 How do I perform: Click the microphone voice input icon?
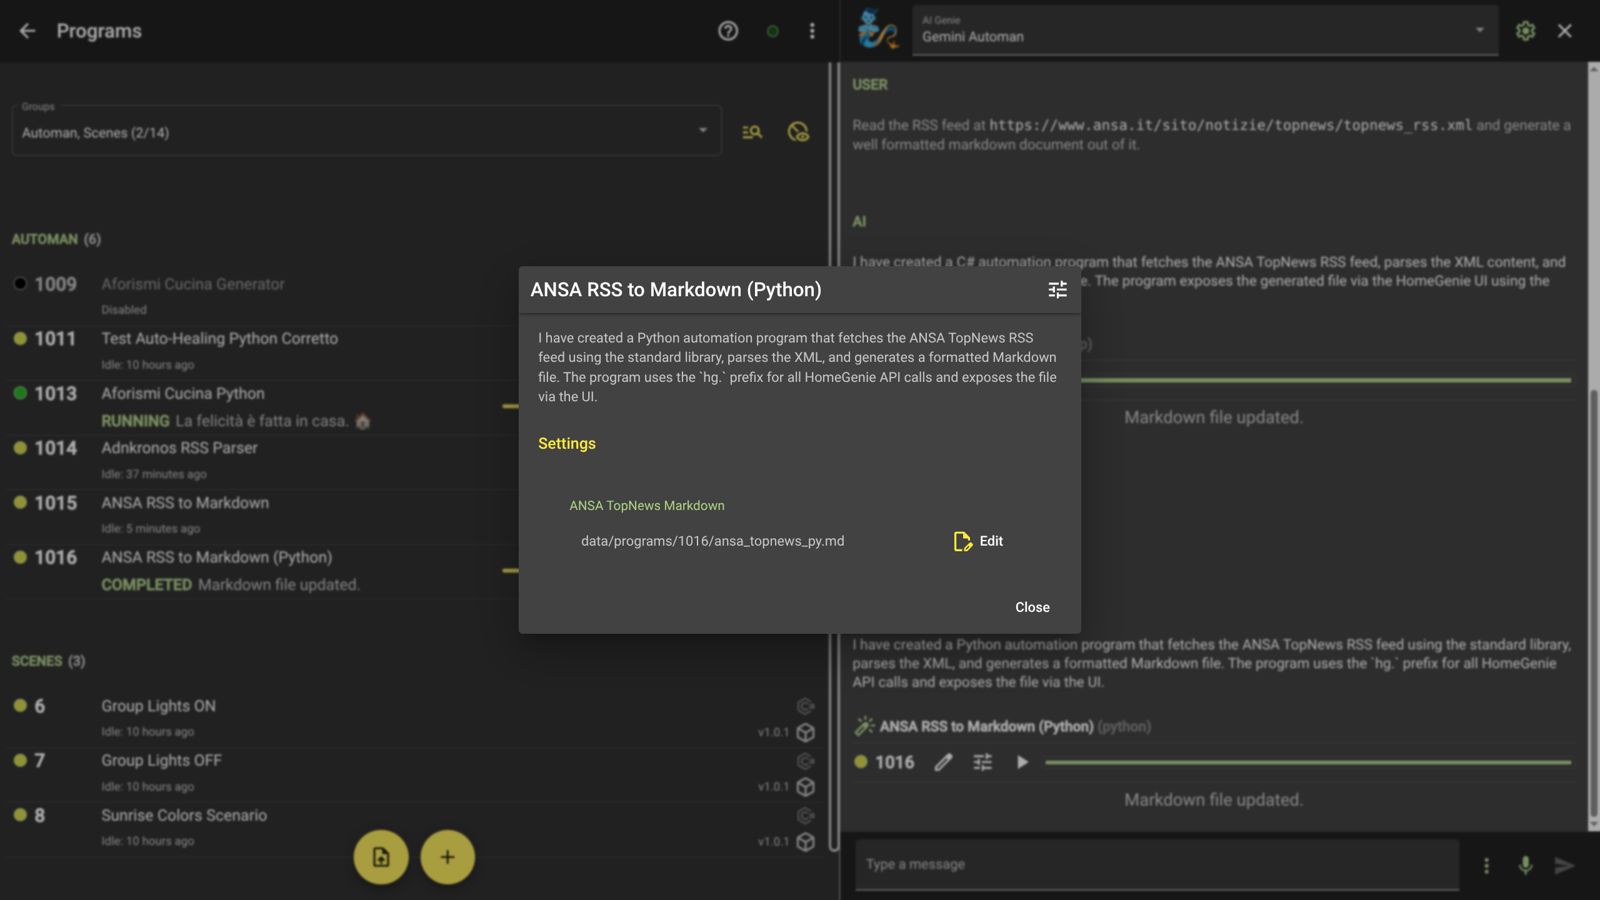pyautogui.click(x=1525, y=865)
